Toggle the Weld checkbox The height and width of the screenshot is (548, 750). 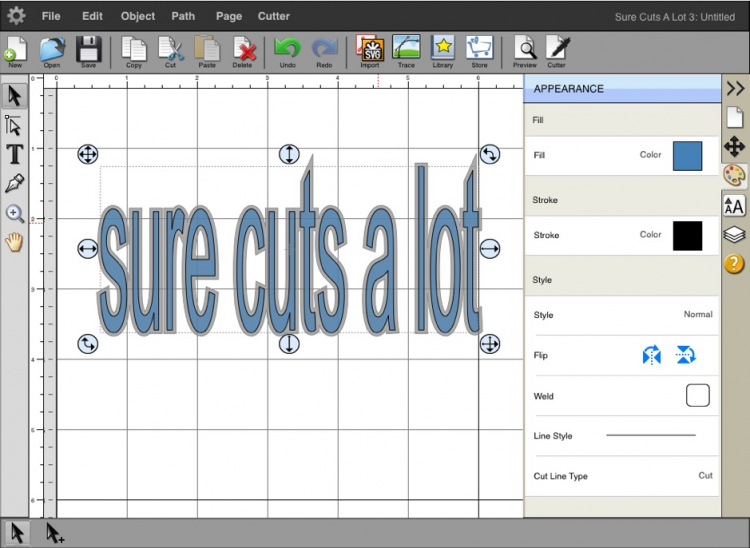coord(697,395)
